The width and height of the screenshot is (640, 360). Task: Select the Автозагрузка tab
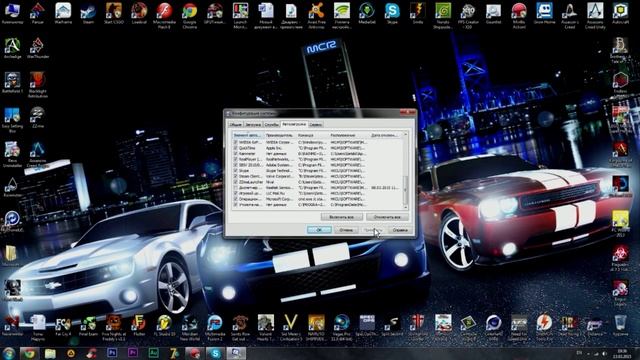tap(294, 124)
